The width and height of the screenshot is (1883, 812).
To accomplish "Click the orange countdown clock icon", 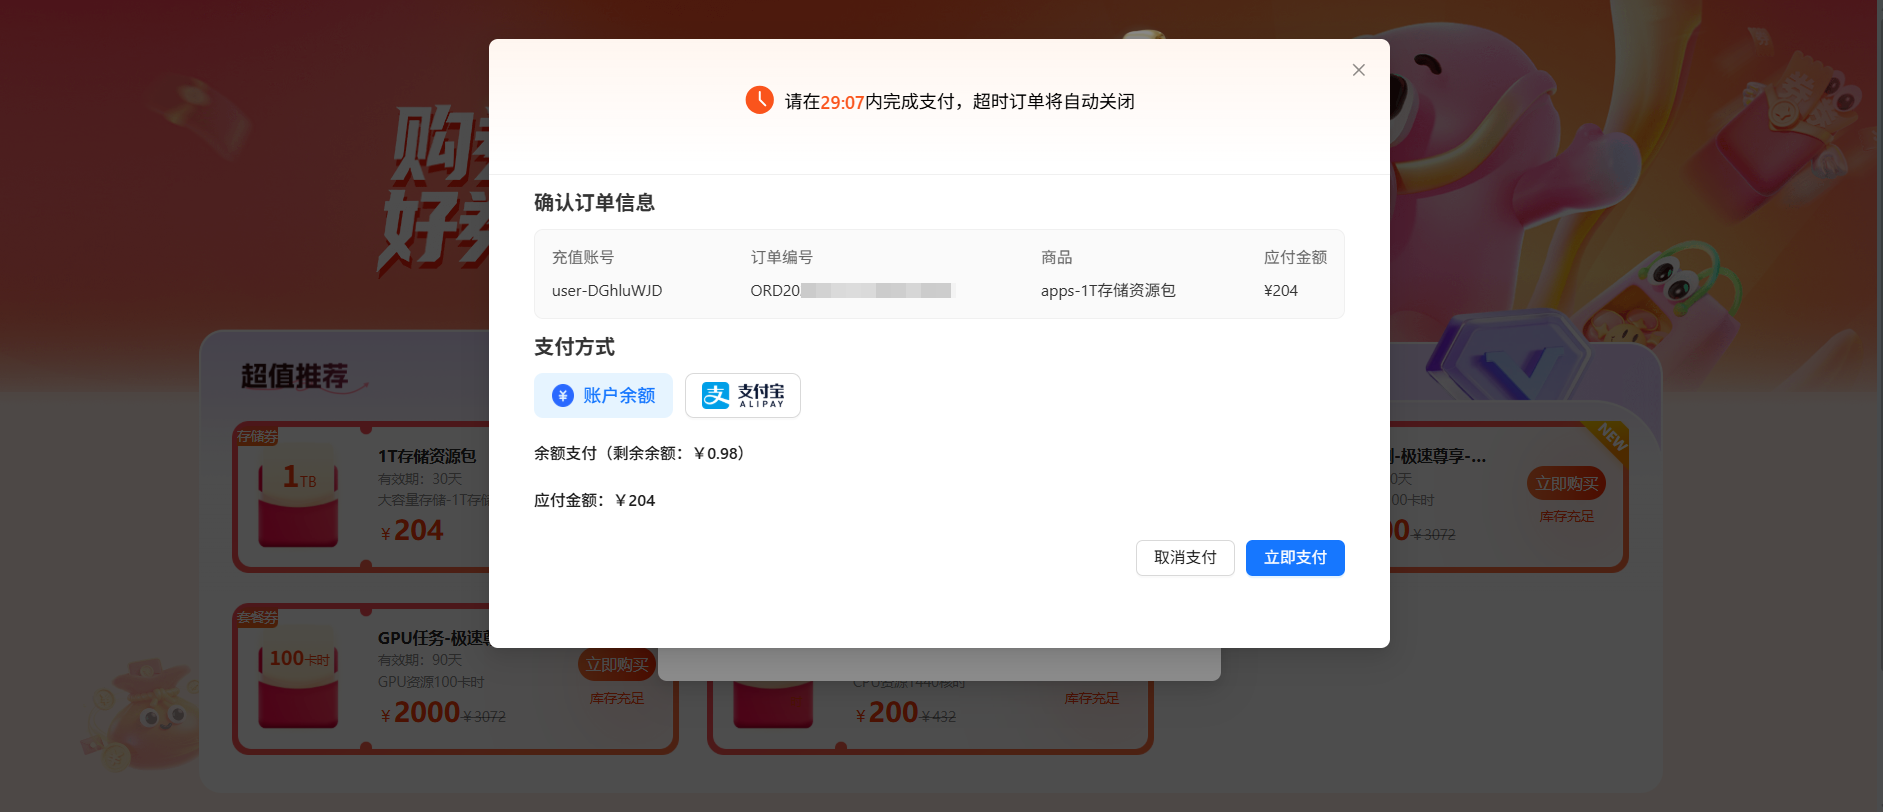I will pos(759,100).
